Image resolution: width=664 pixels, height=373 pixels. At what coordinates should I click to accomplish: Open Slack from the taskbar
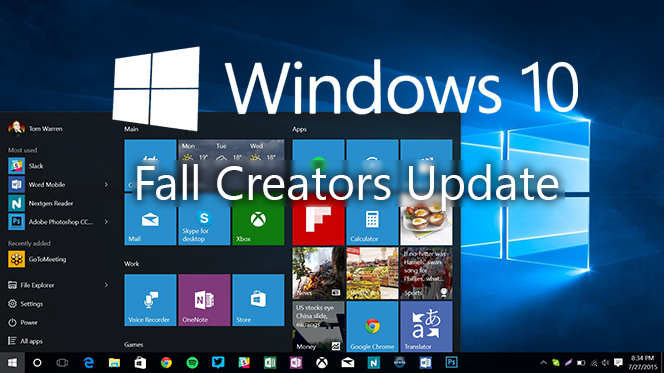click(x=244, y=363)
